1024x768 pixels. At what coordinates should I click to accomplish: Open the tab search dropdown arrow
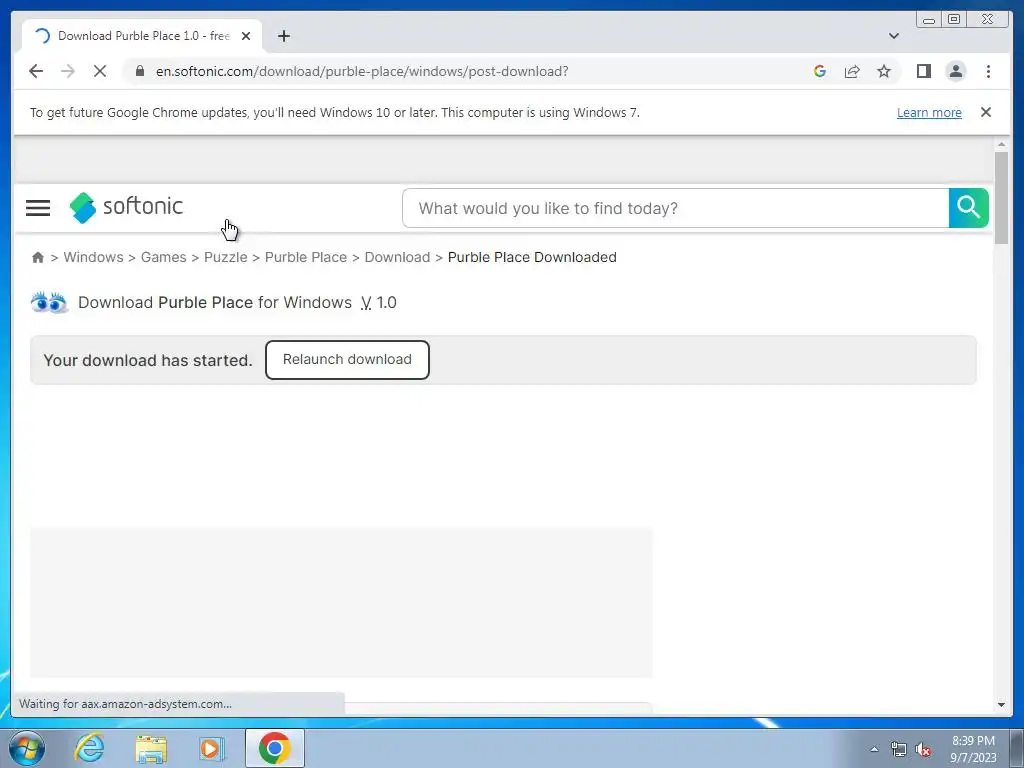[x=894, y=36]
